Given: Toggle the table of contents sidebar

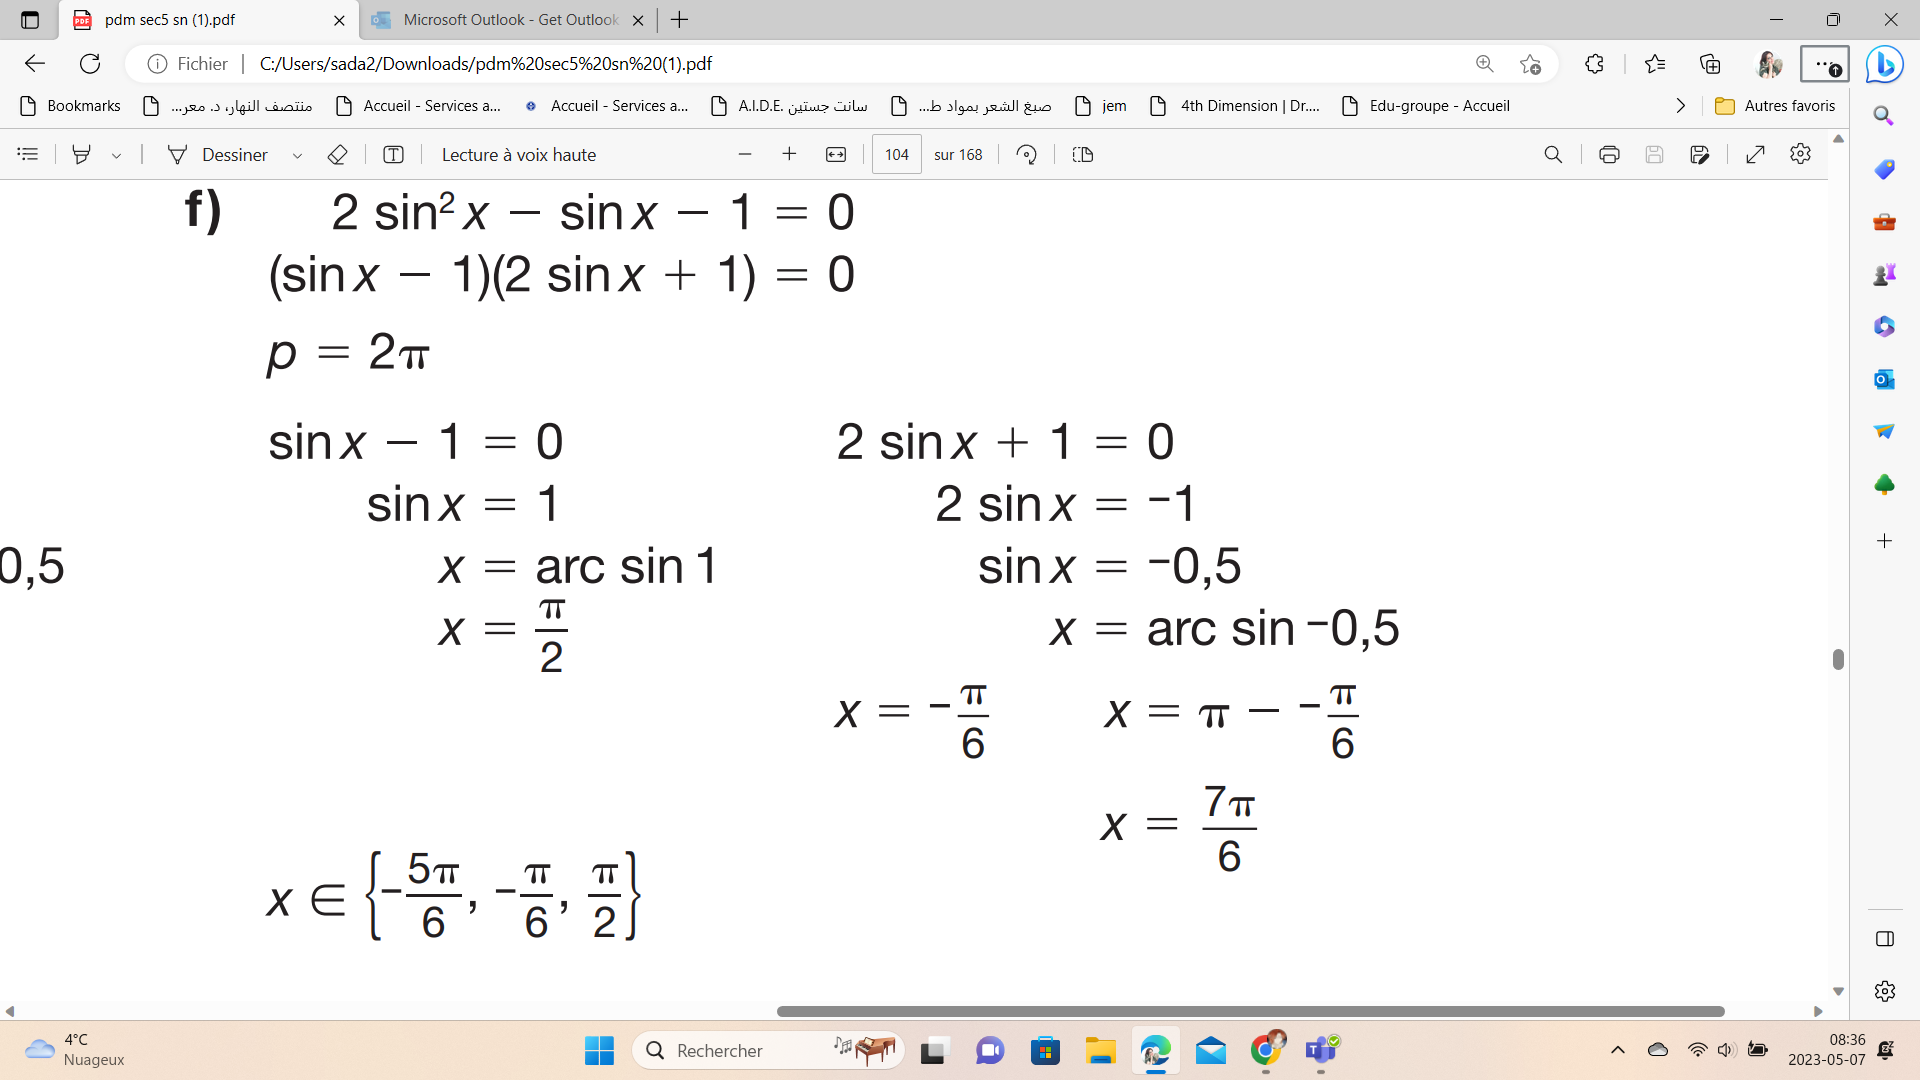Looking at the screenshot, I should (x=28, y=154).
